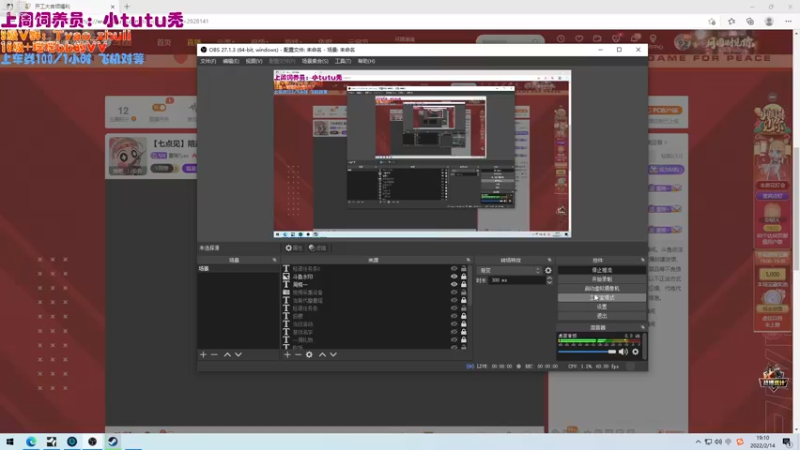This screenshot has height=450, width=800.
Task: Move selected source up in Sources list
Action: tap(322, 355)
